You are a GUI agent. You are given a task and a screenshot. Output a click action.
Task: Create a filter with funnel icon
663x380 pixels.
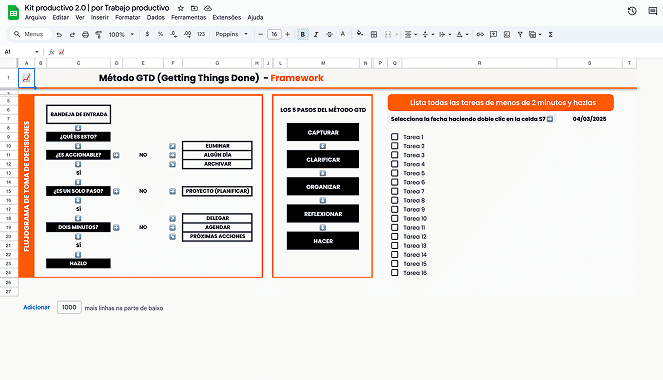tap(520, 34)
